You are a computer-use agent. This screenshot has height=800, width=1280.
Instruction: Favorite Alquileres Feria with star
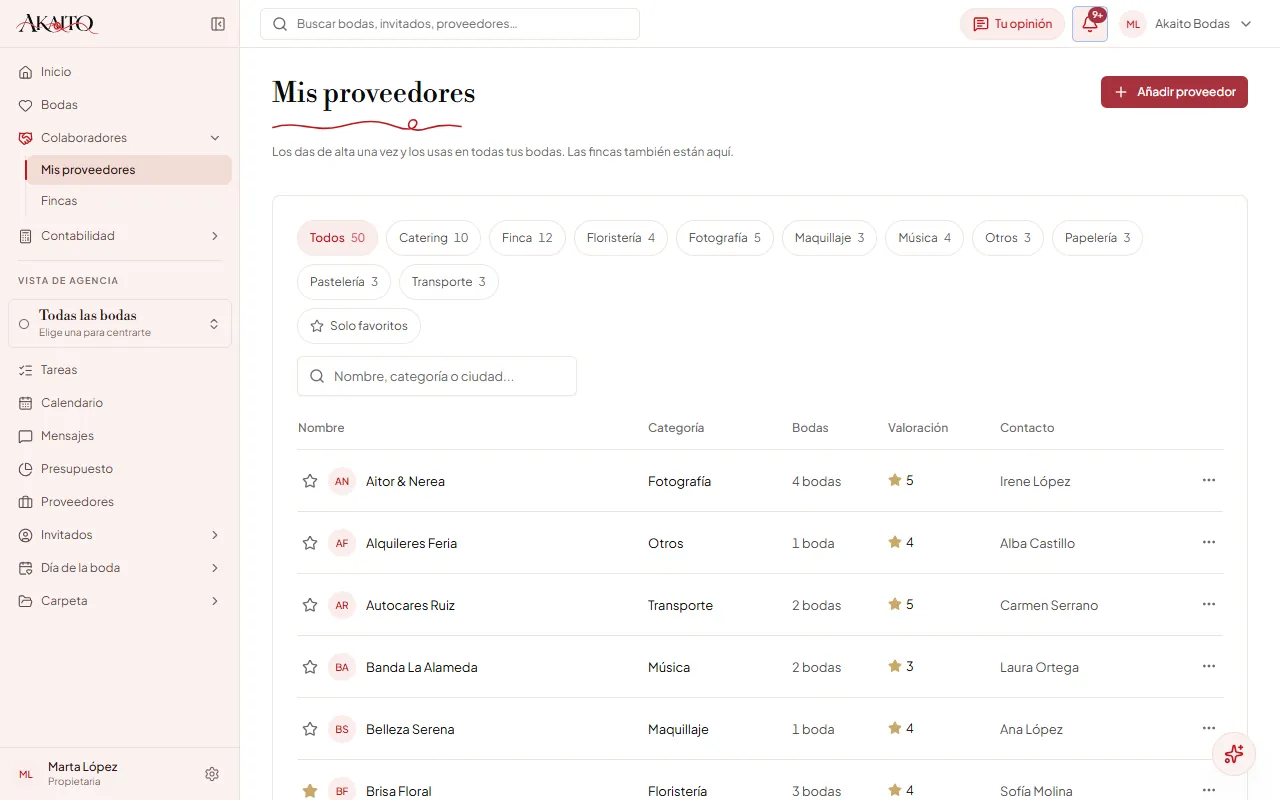pos(310,543)
